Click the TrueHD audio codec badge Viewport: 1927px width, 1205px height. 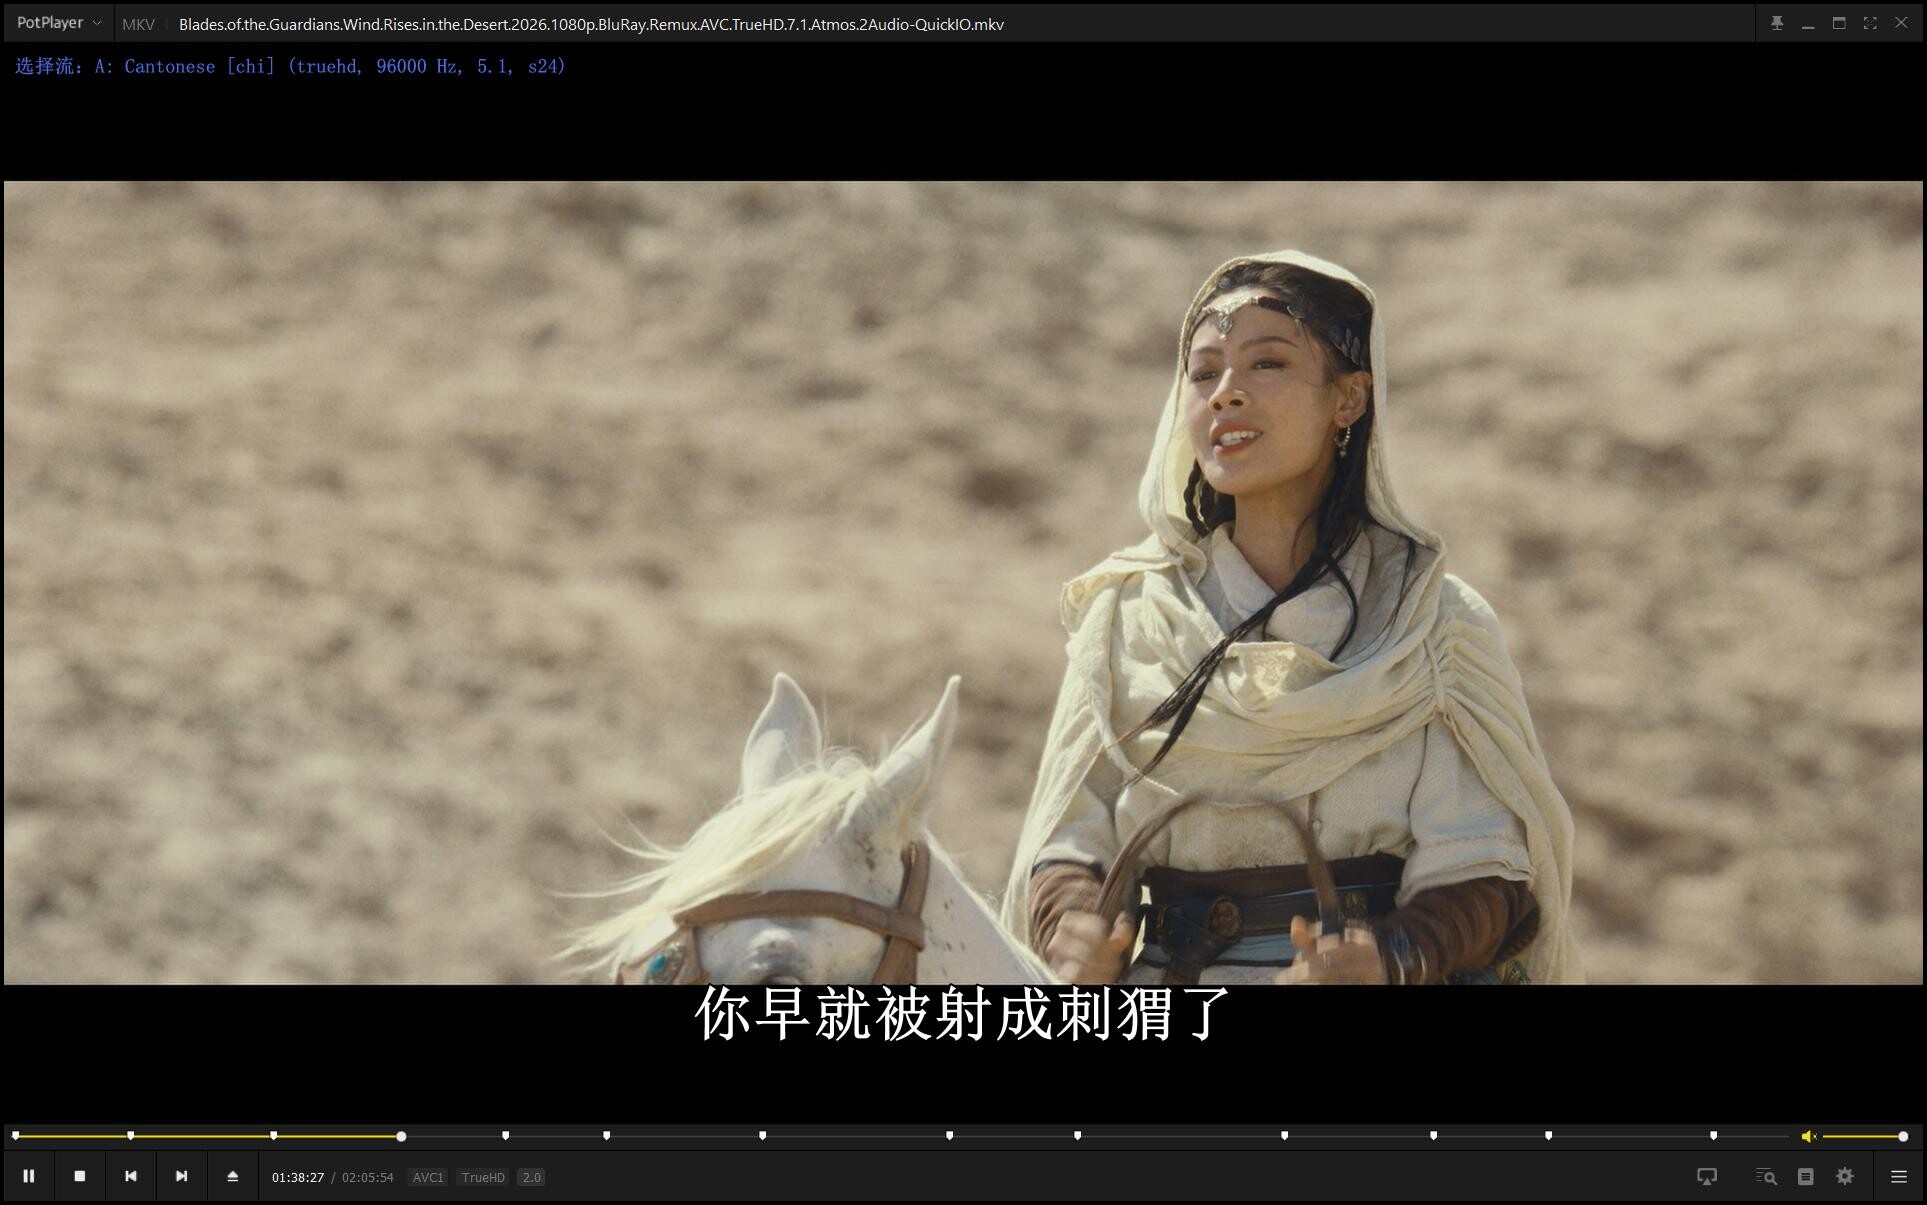point(483,1177)
